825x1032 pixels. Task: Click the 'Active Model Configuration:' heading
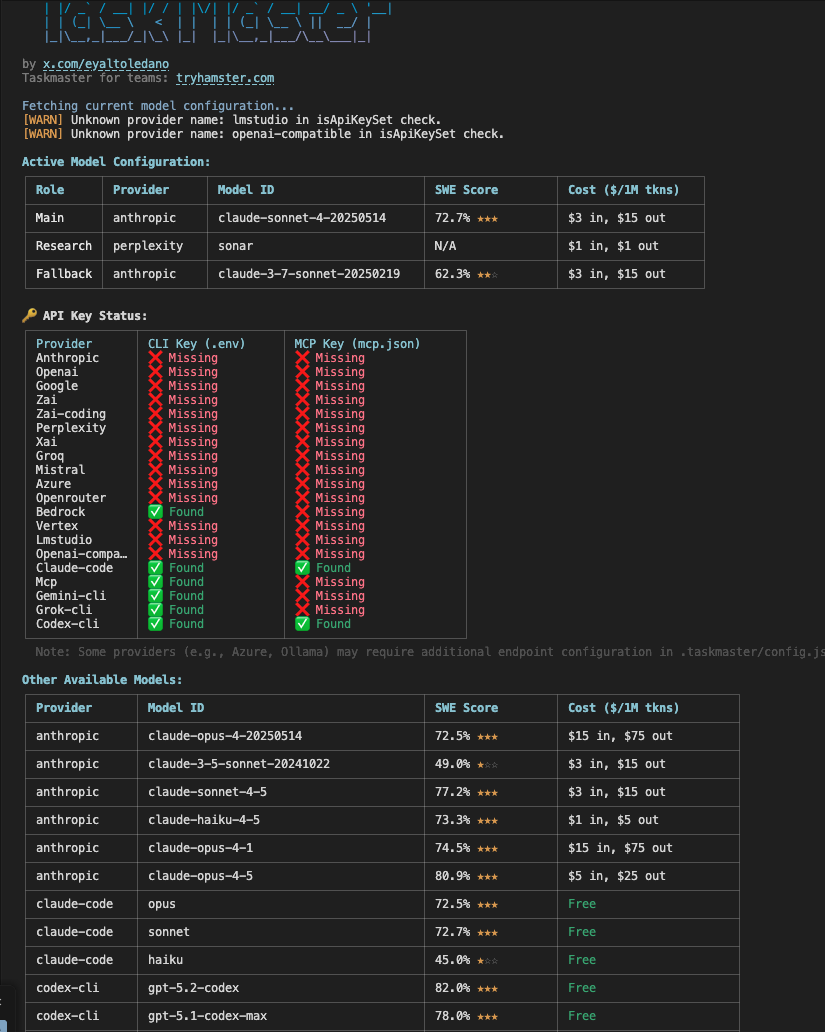[x=116, y=162]
